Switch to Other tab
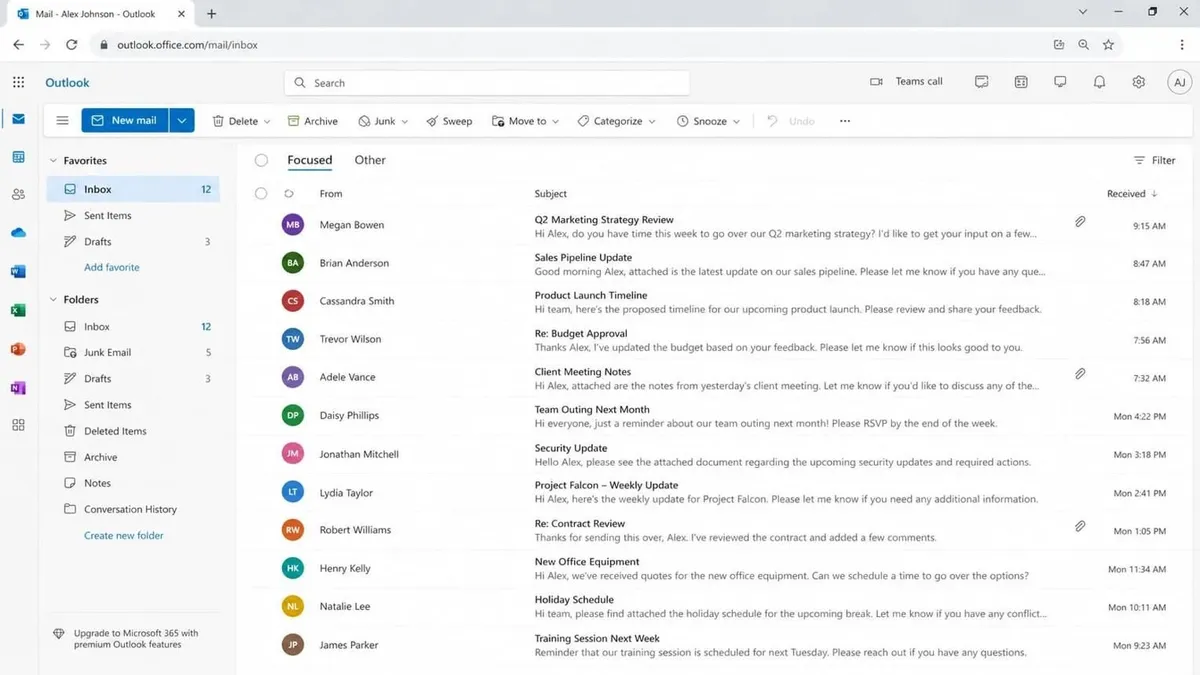 click(x=370, y=160)
